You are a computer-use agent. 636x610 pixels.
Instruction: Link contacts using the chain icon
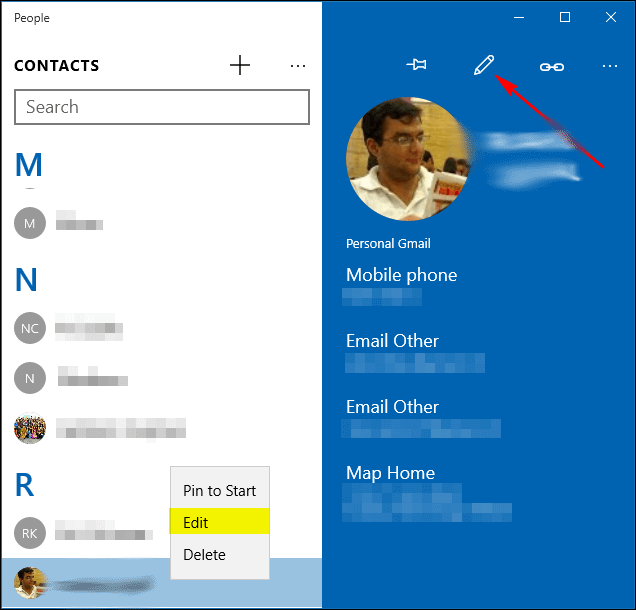[552, 67]
